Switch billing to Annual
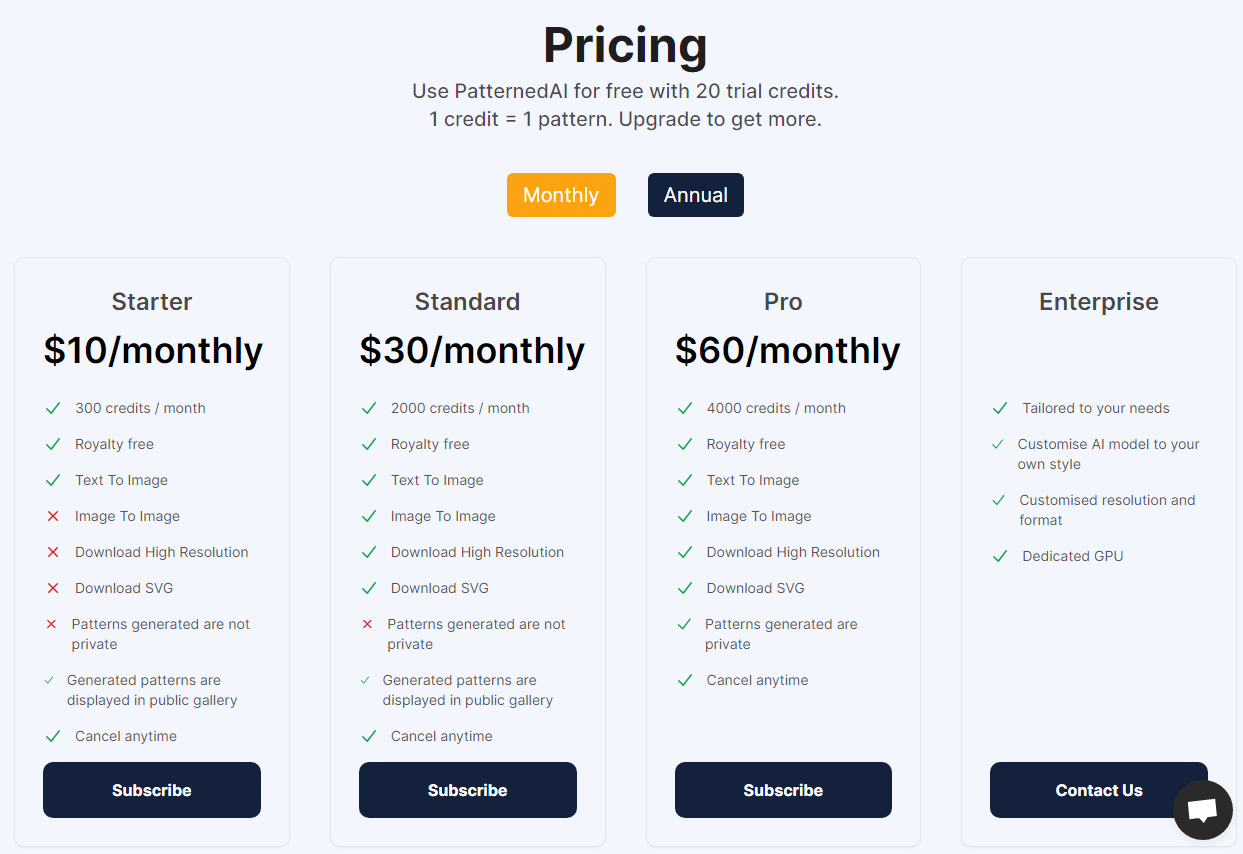 pos(696,195)
